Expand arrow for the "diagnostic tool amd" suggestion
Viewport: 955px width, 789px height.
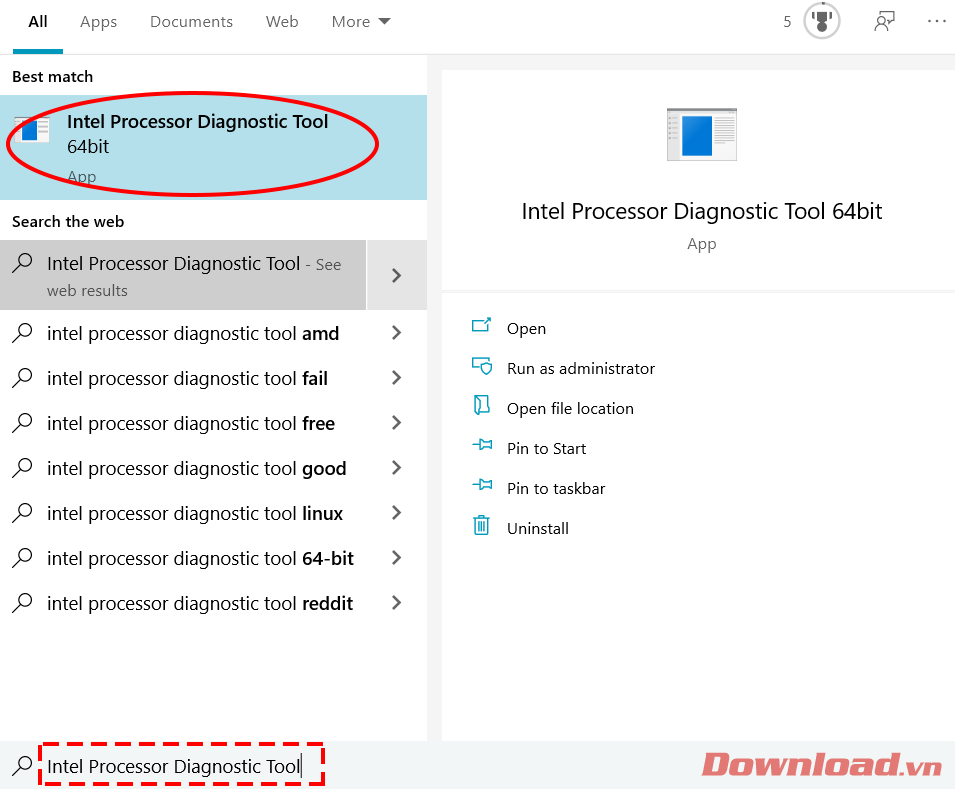397,333
